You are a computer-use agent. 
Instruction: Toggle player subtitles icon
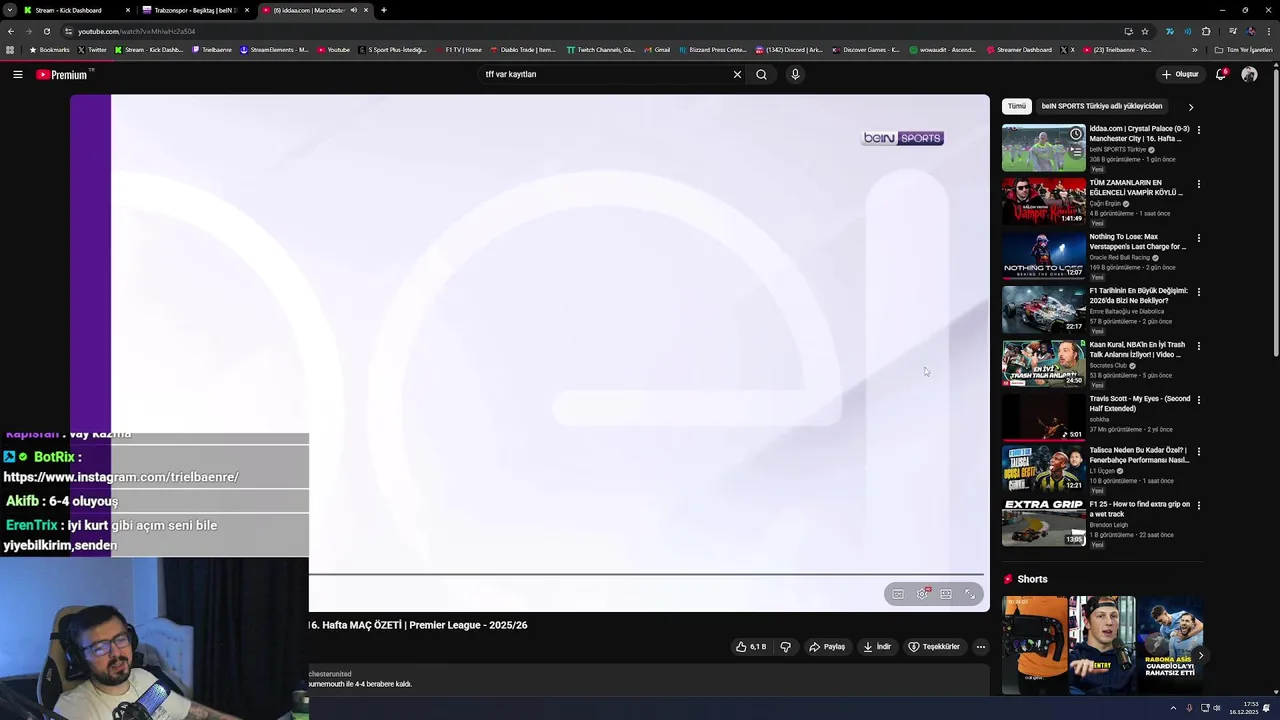898,594
